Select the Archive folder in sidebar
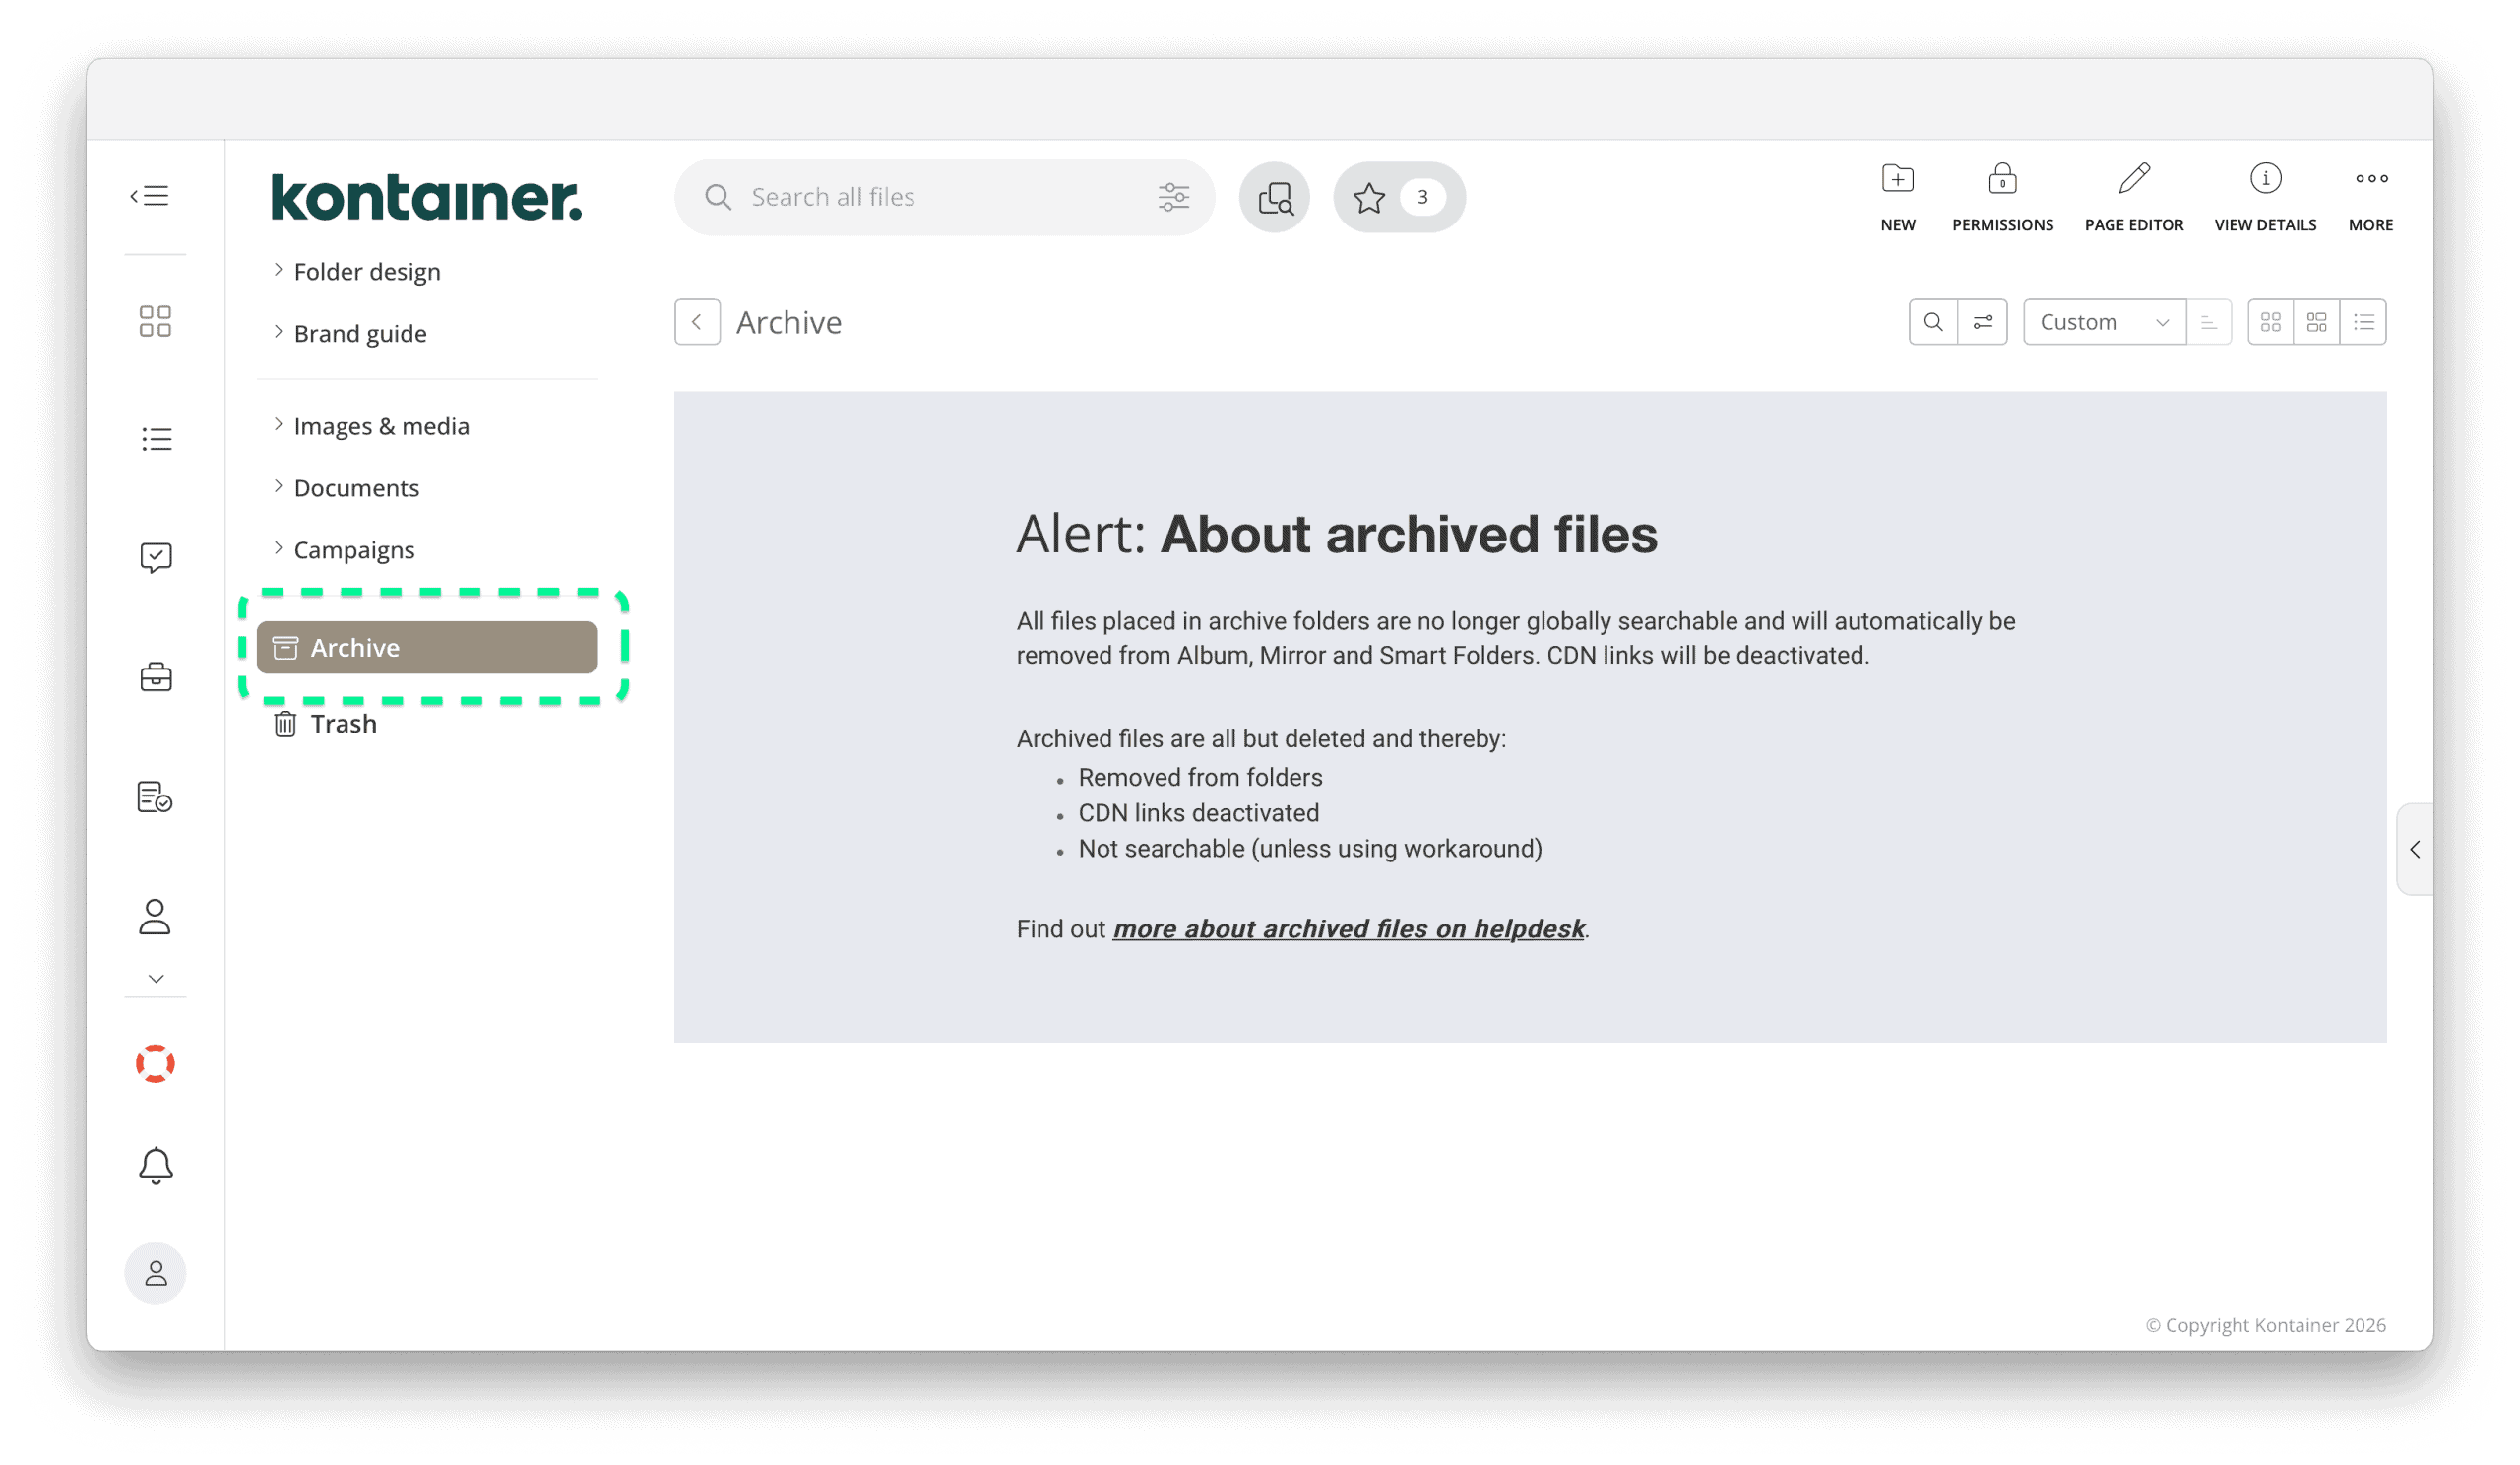The height and width of the screenshot is (1465, 2520). coord(427,647)
